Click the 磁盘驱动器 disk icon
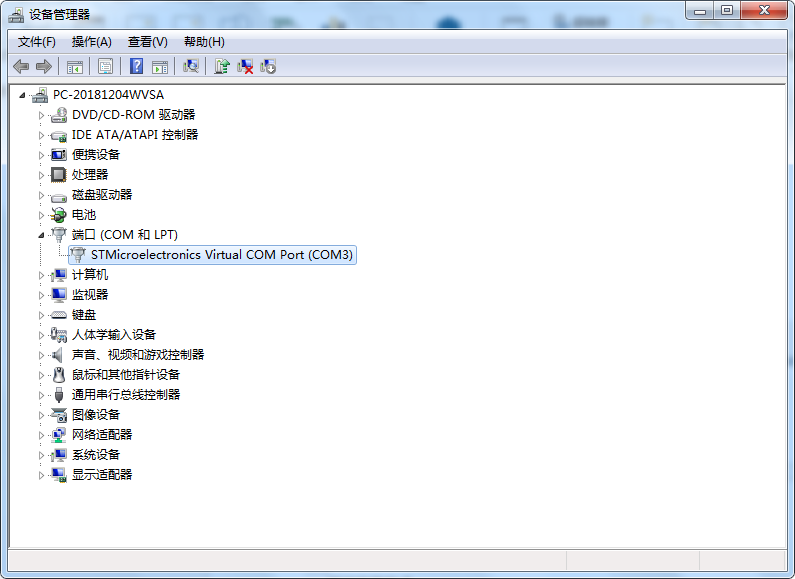The width and height of the screenshot is (795, 579). tap(59, 196)
